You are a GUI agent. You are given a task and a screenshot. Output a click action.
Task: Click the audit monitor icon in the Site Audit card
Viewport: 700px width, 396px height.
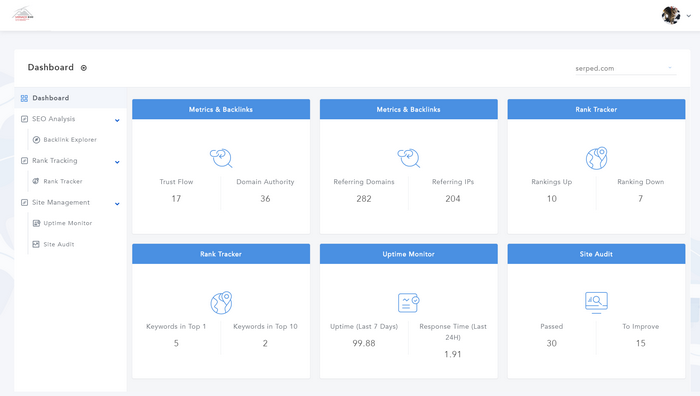(x=596, y=302)
